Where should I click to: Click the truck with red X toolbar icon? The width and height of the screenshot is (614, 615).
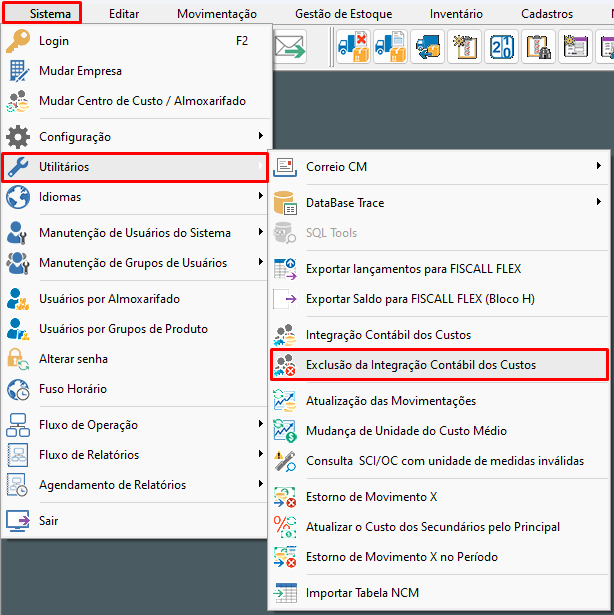click(353, 47)
